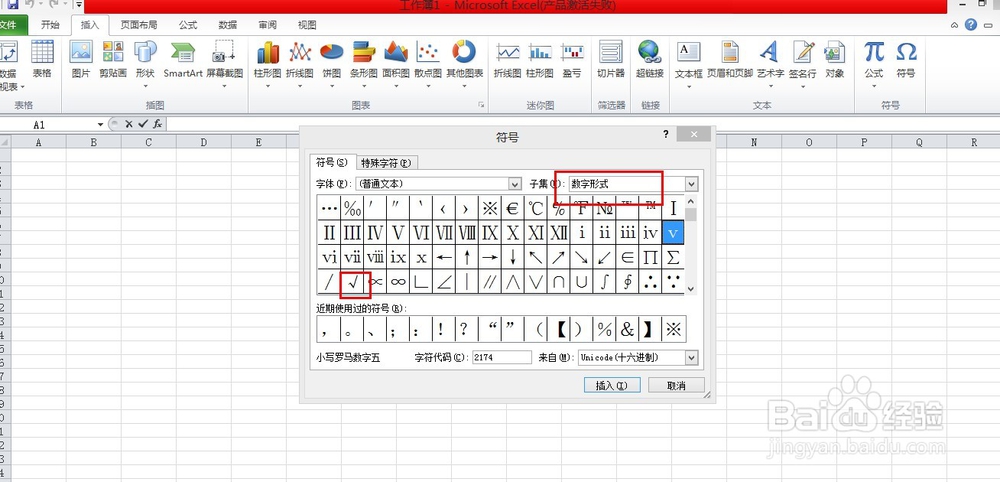Click the Symbol (符号) ribbon button
This screenshot has height=482, width=1000.
[906, 59]
